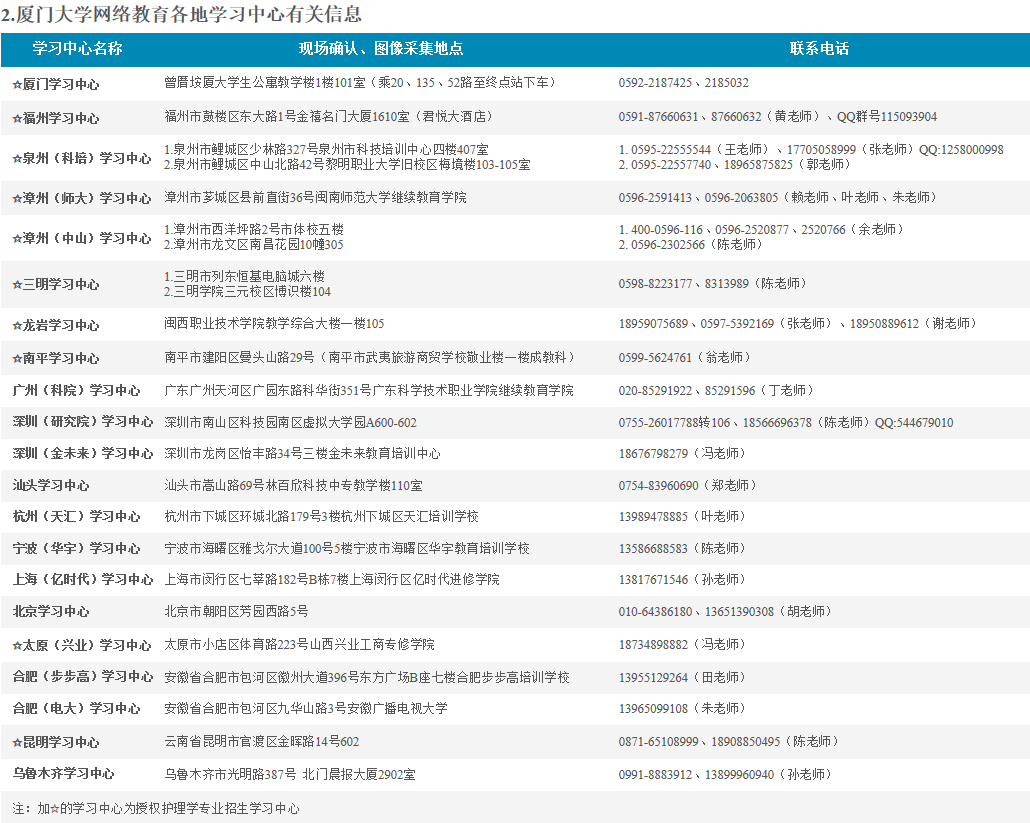1030x823 pixels.
Task: Select 广州（科院）学习中心 name cell
Action: pyautogui.click(x=76, y=390)
